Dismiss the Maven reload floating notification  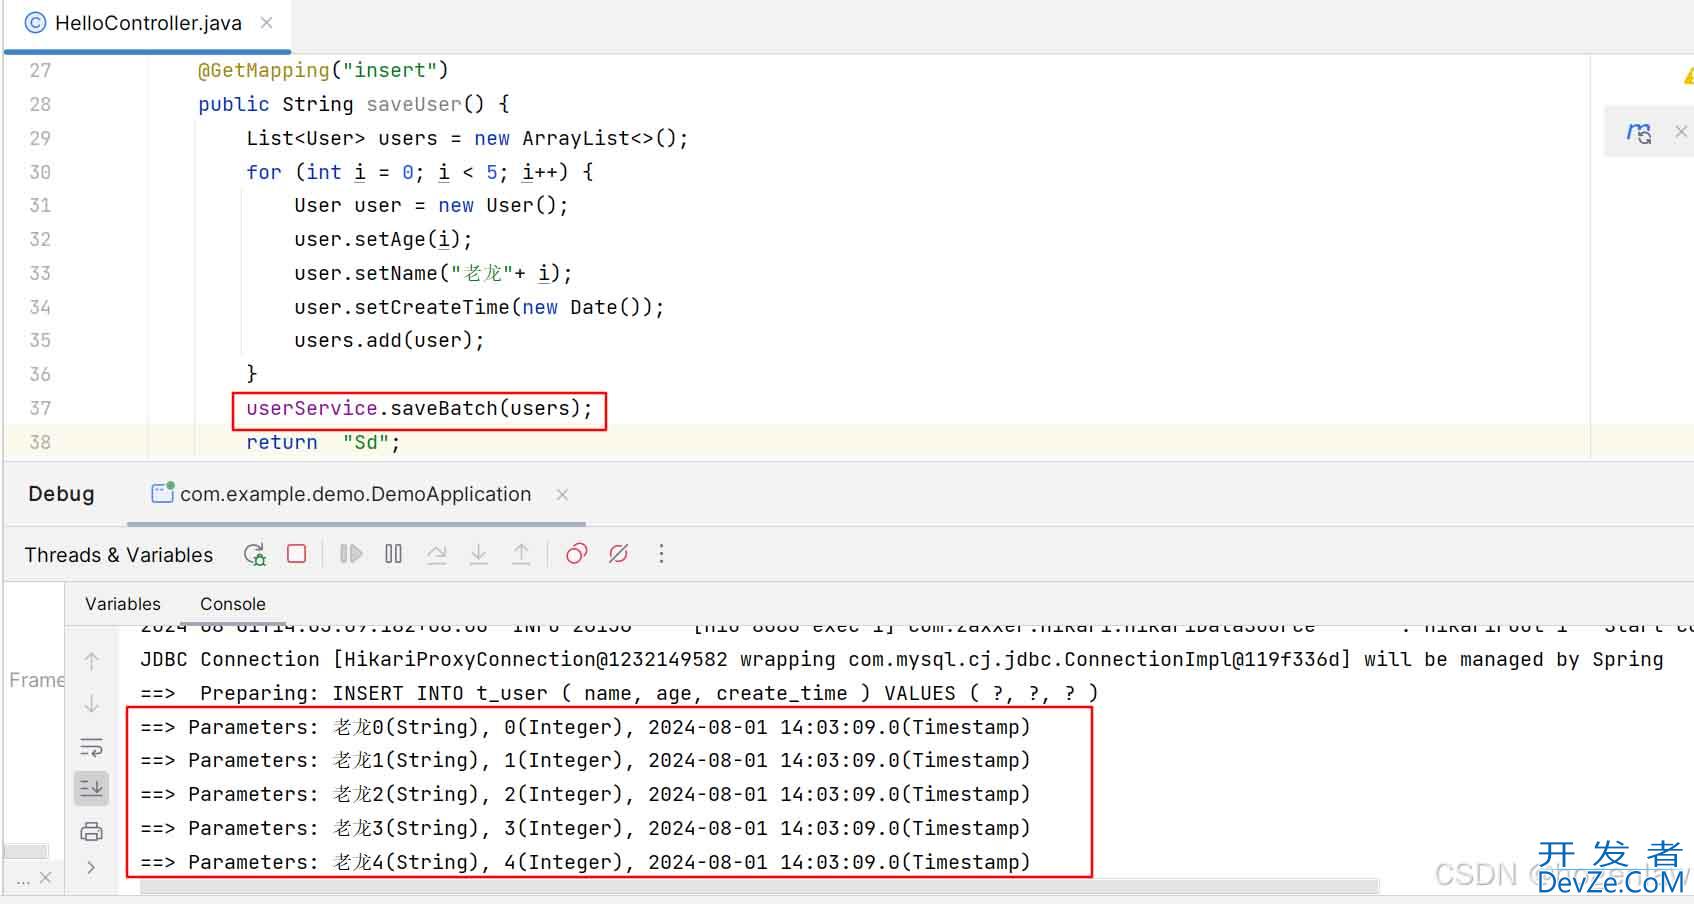click(1681, 132)
